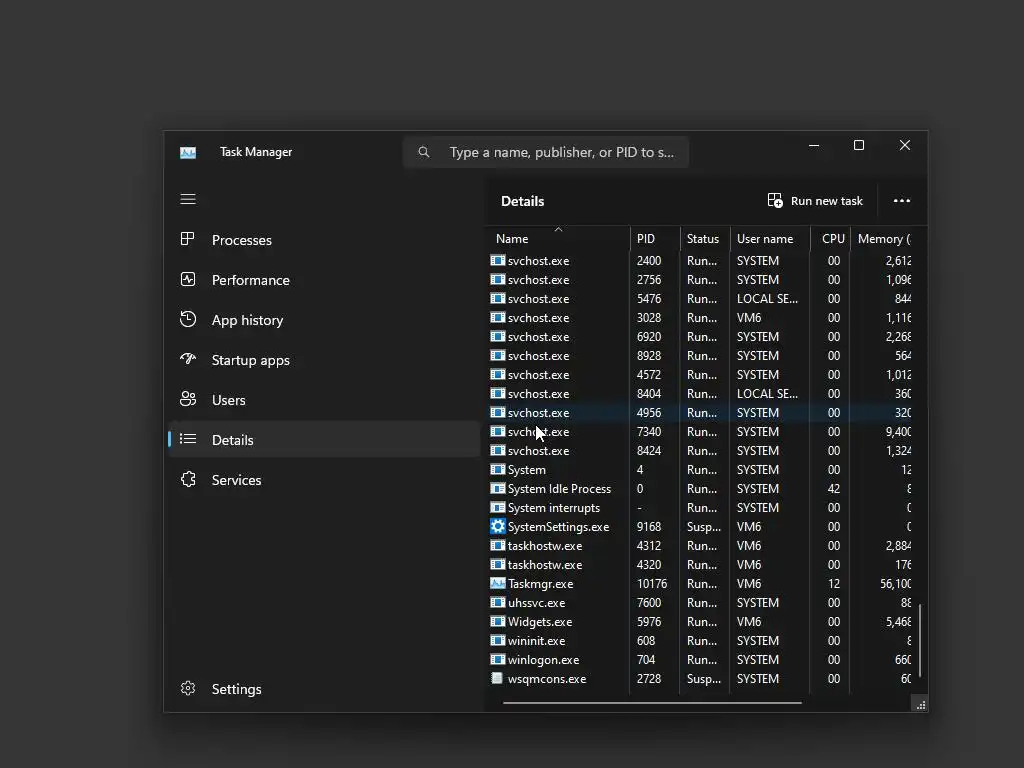Click the Task Manager title bar icon
Viewport: 1024px width, 768px height.
tap(188, 153)
